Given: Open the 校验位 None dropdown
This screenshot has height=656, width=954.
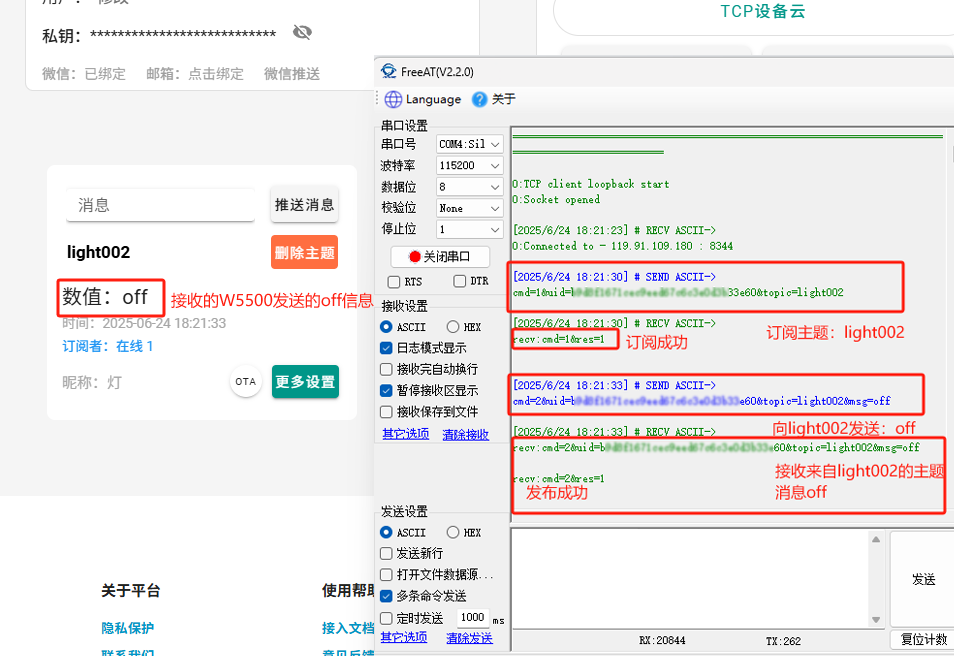Looking at the screenshot, I should [469, 208].
